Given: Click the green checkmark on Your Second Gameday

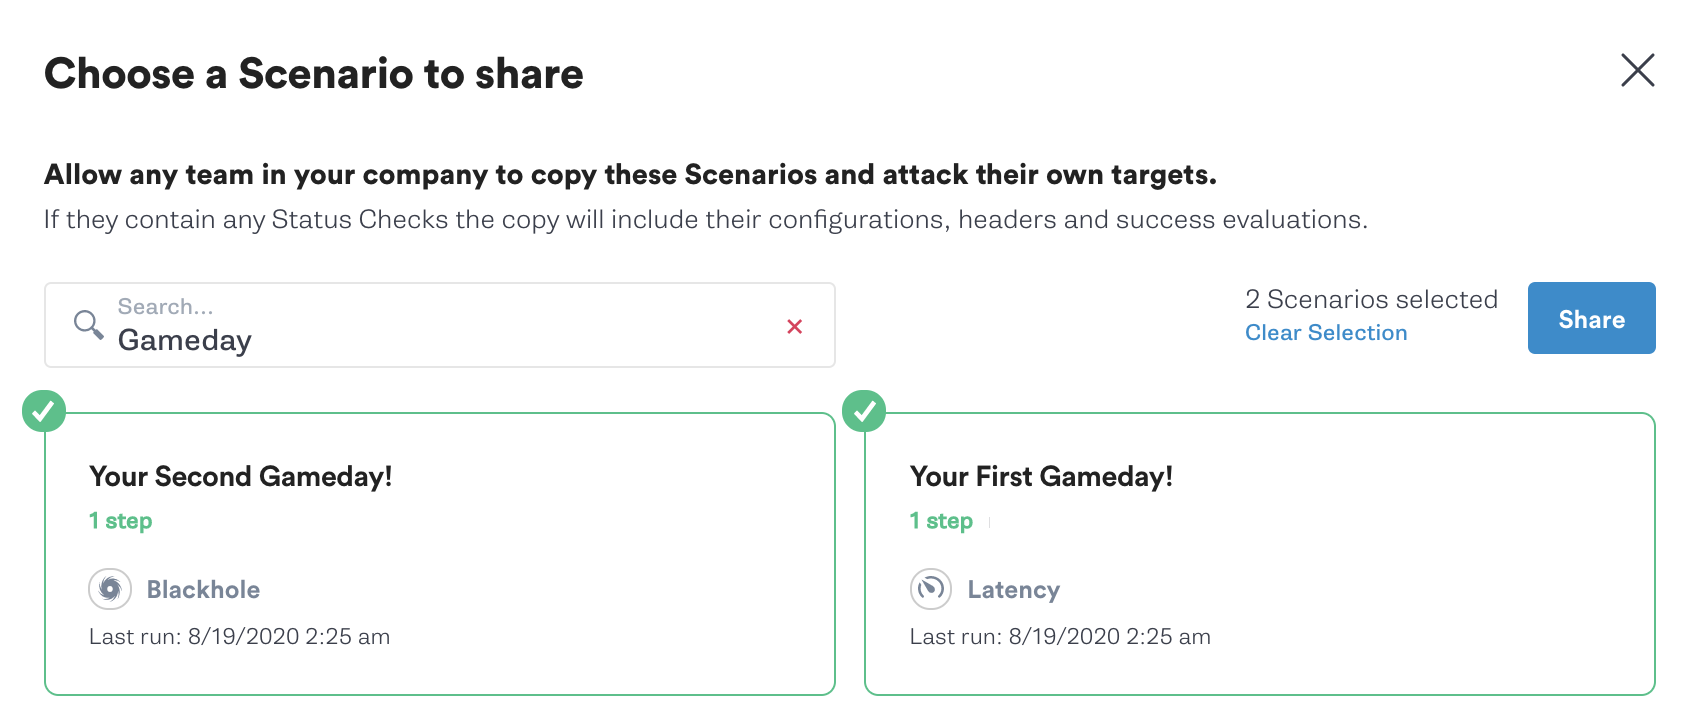Looking at the screenshot, I should click(44, 410).
